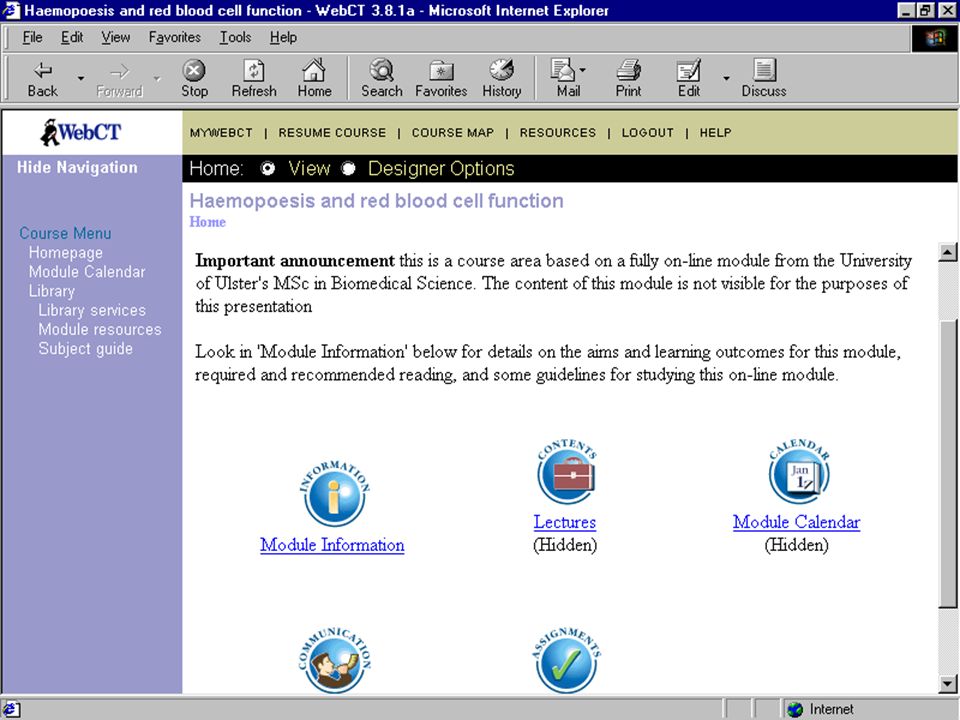Viewport: 960px width, 720px height.
Task: Click the Home breadcrumb link
Action: pyautogui.click(x=208, y=222)
